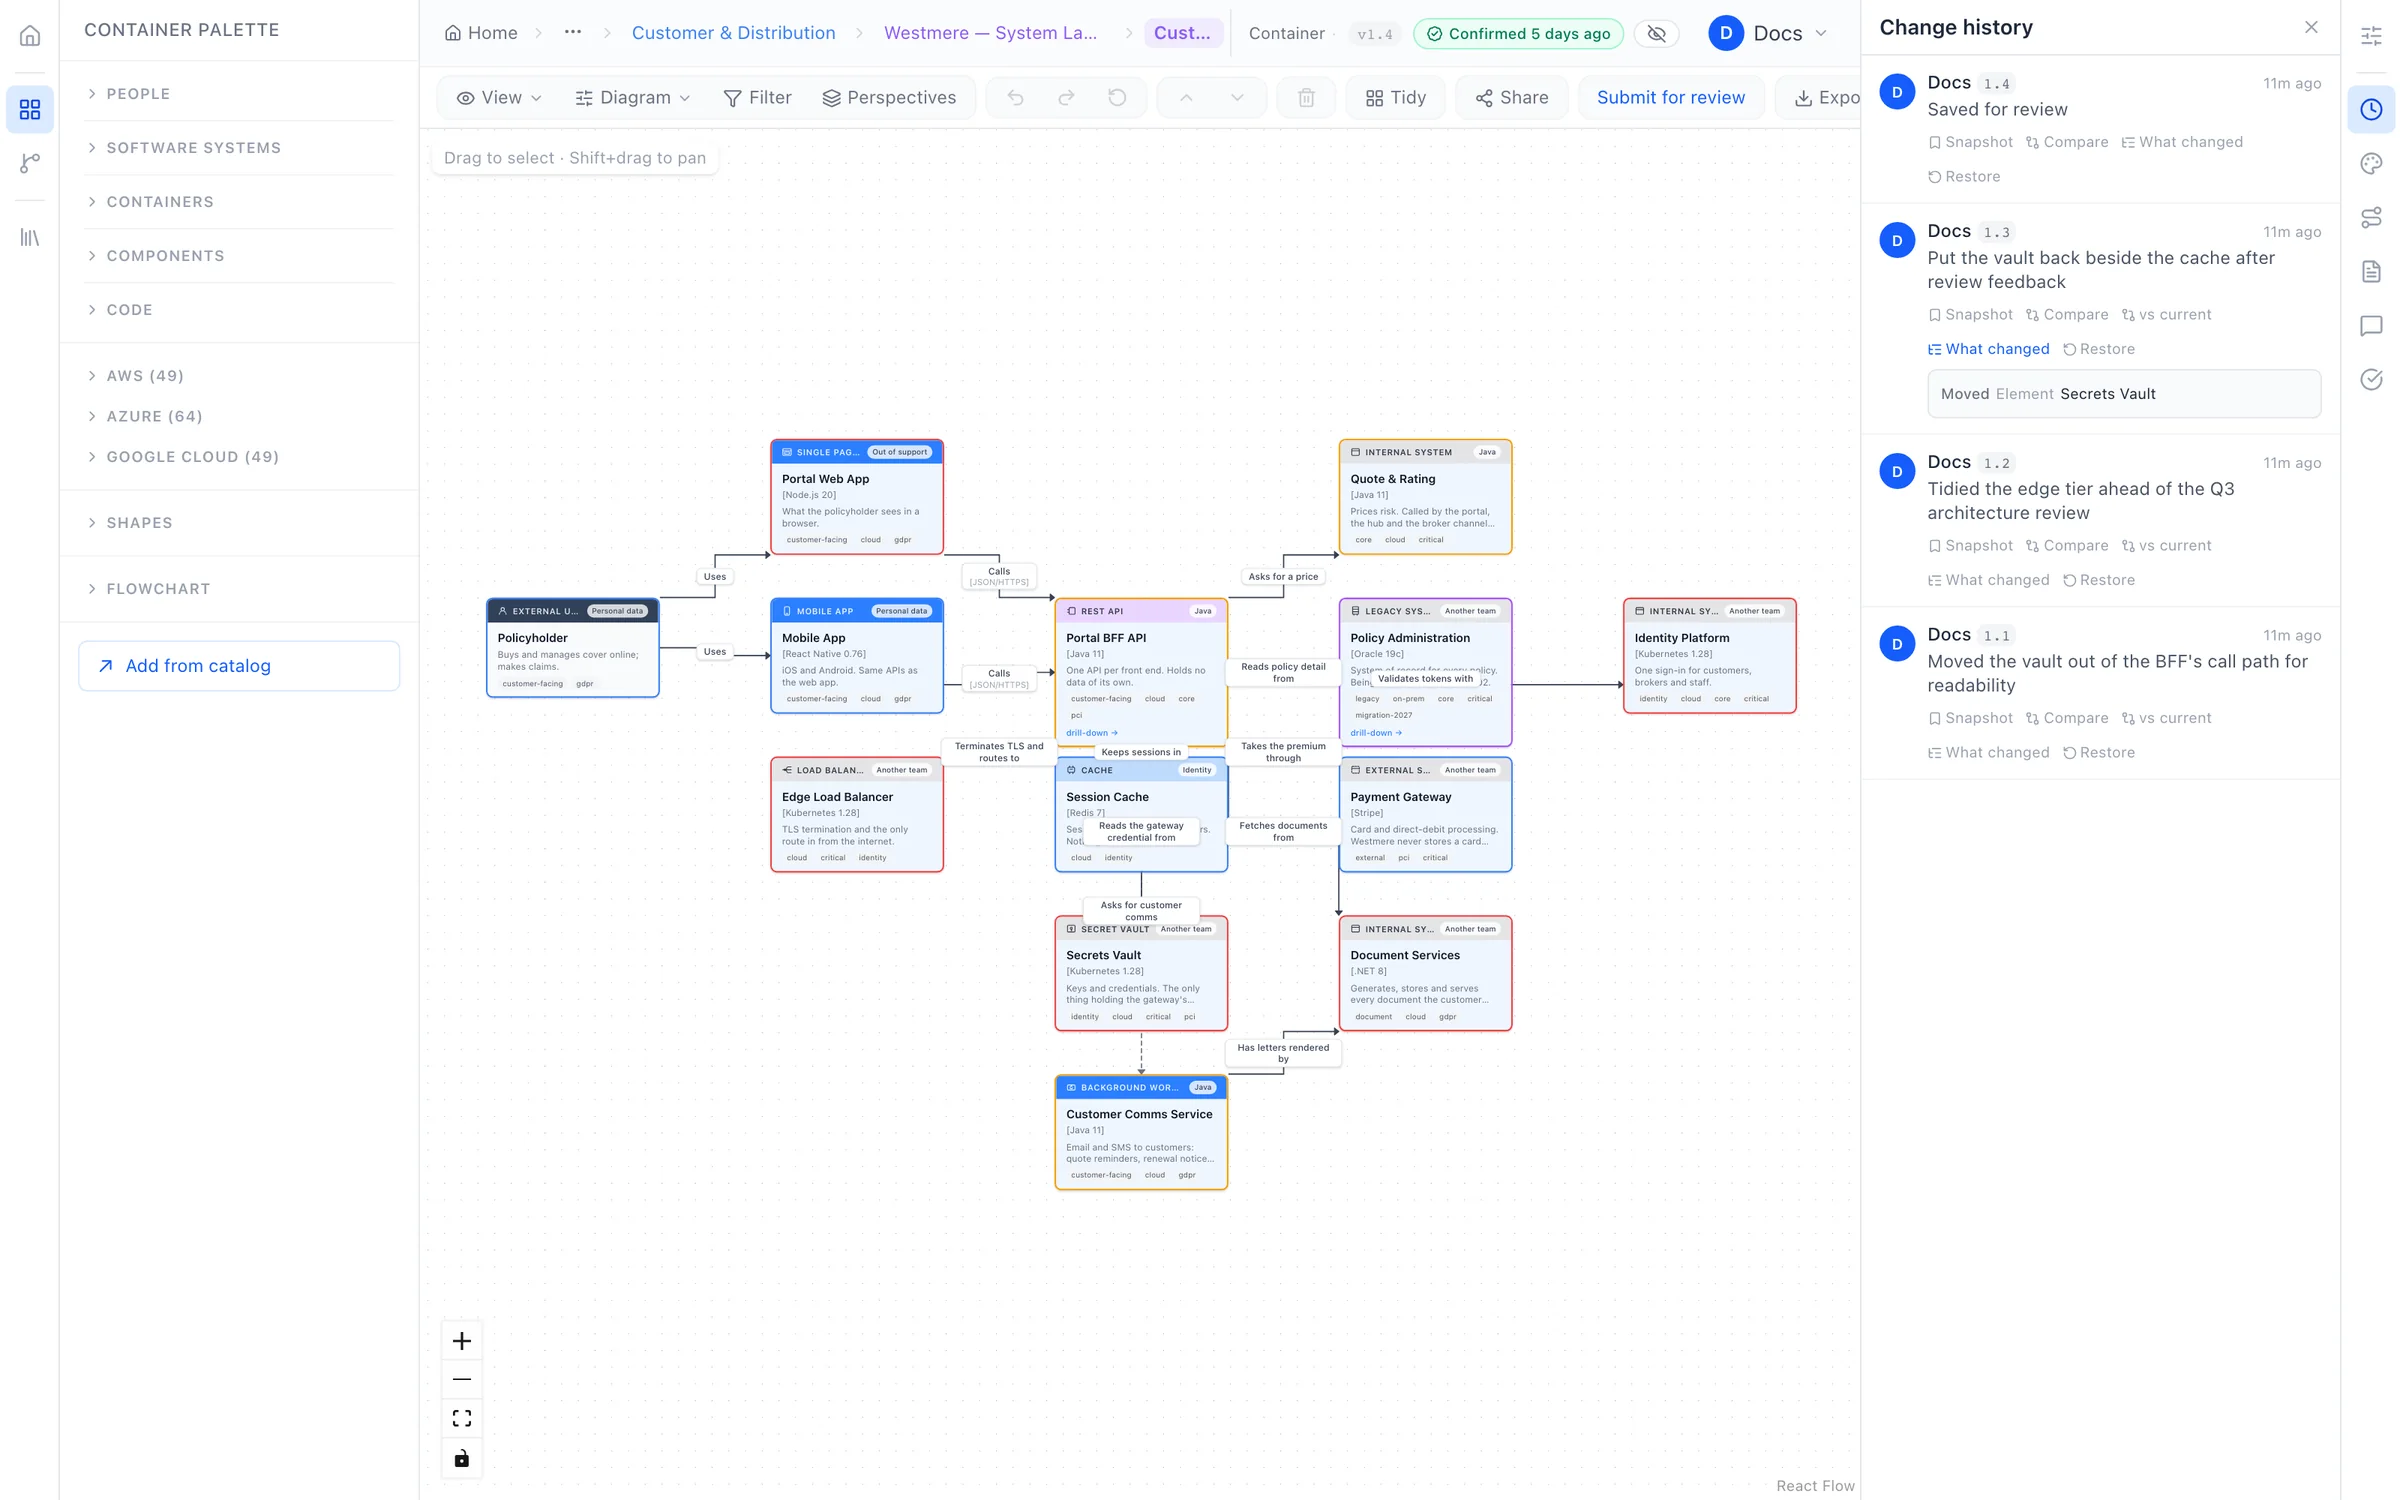Select the Customer Comms Service node
The height and width of the screenshot is (1500, 2400).
(x=1140, y=1132)
